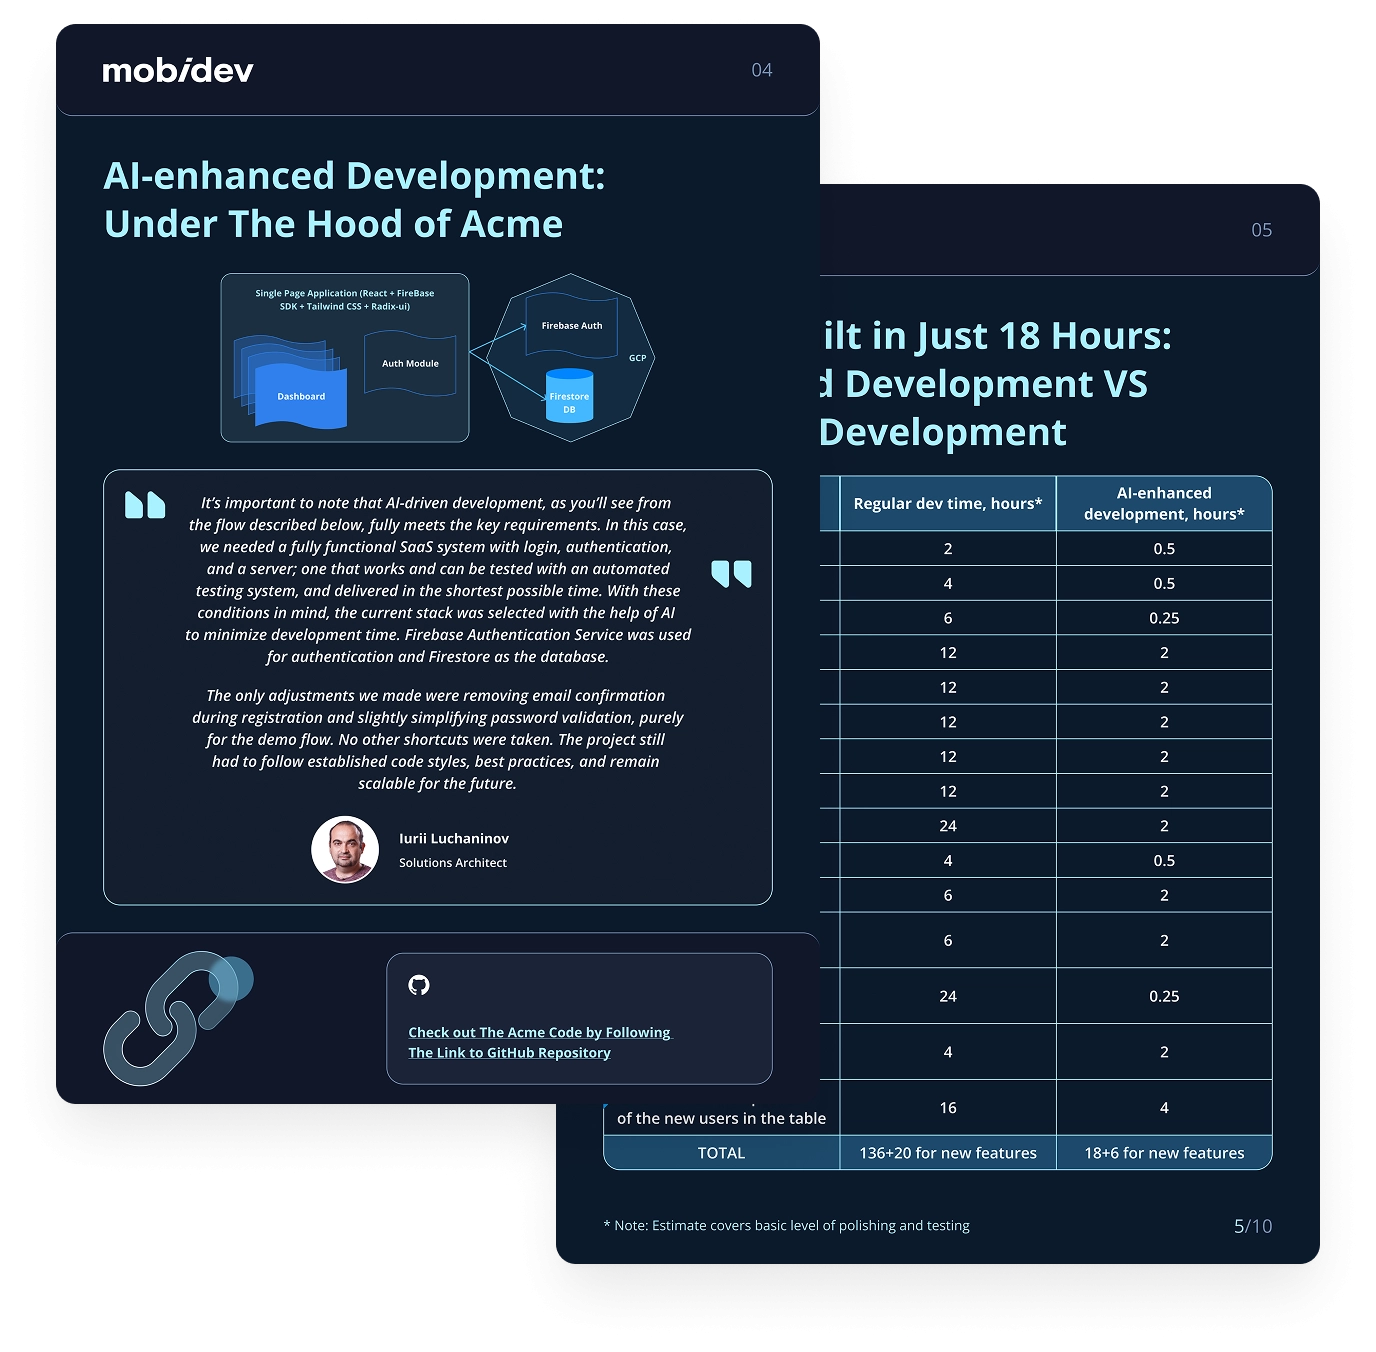The height and width of the screenshot is (1352, 1376).
Task: Click the mobidev logo
Action: click(x=178, y=71)
